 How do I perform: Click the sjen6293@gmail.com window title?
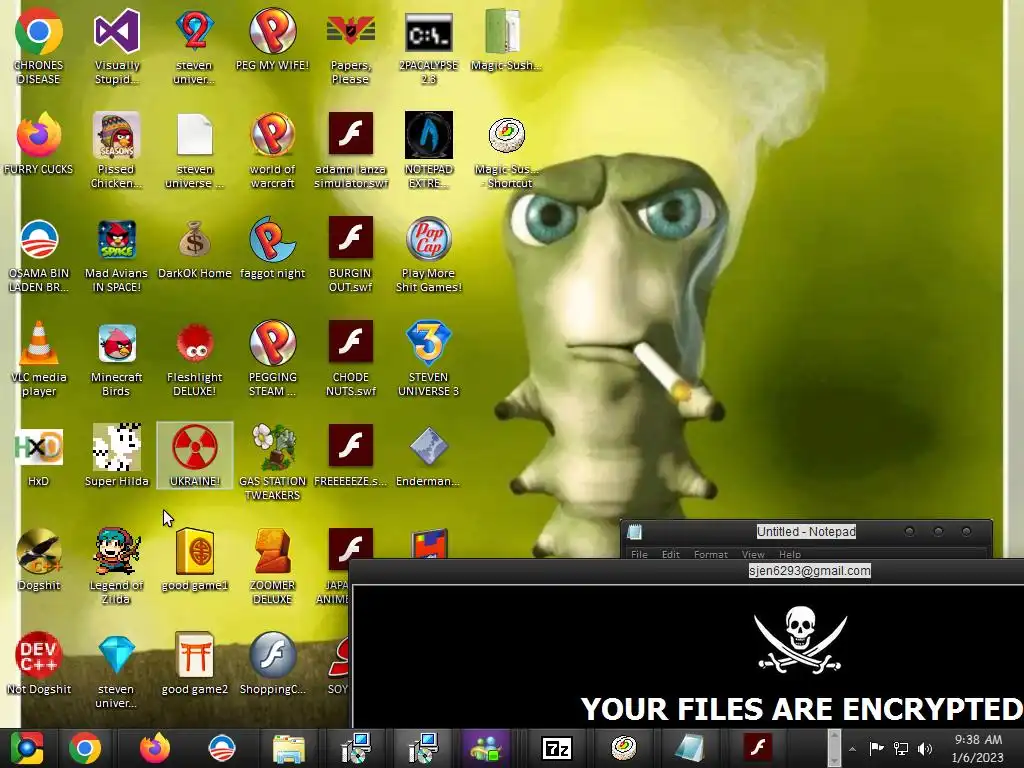click(809, 571)
